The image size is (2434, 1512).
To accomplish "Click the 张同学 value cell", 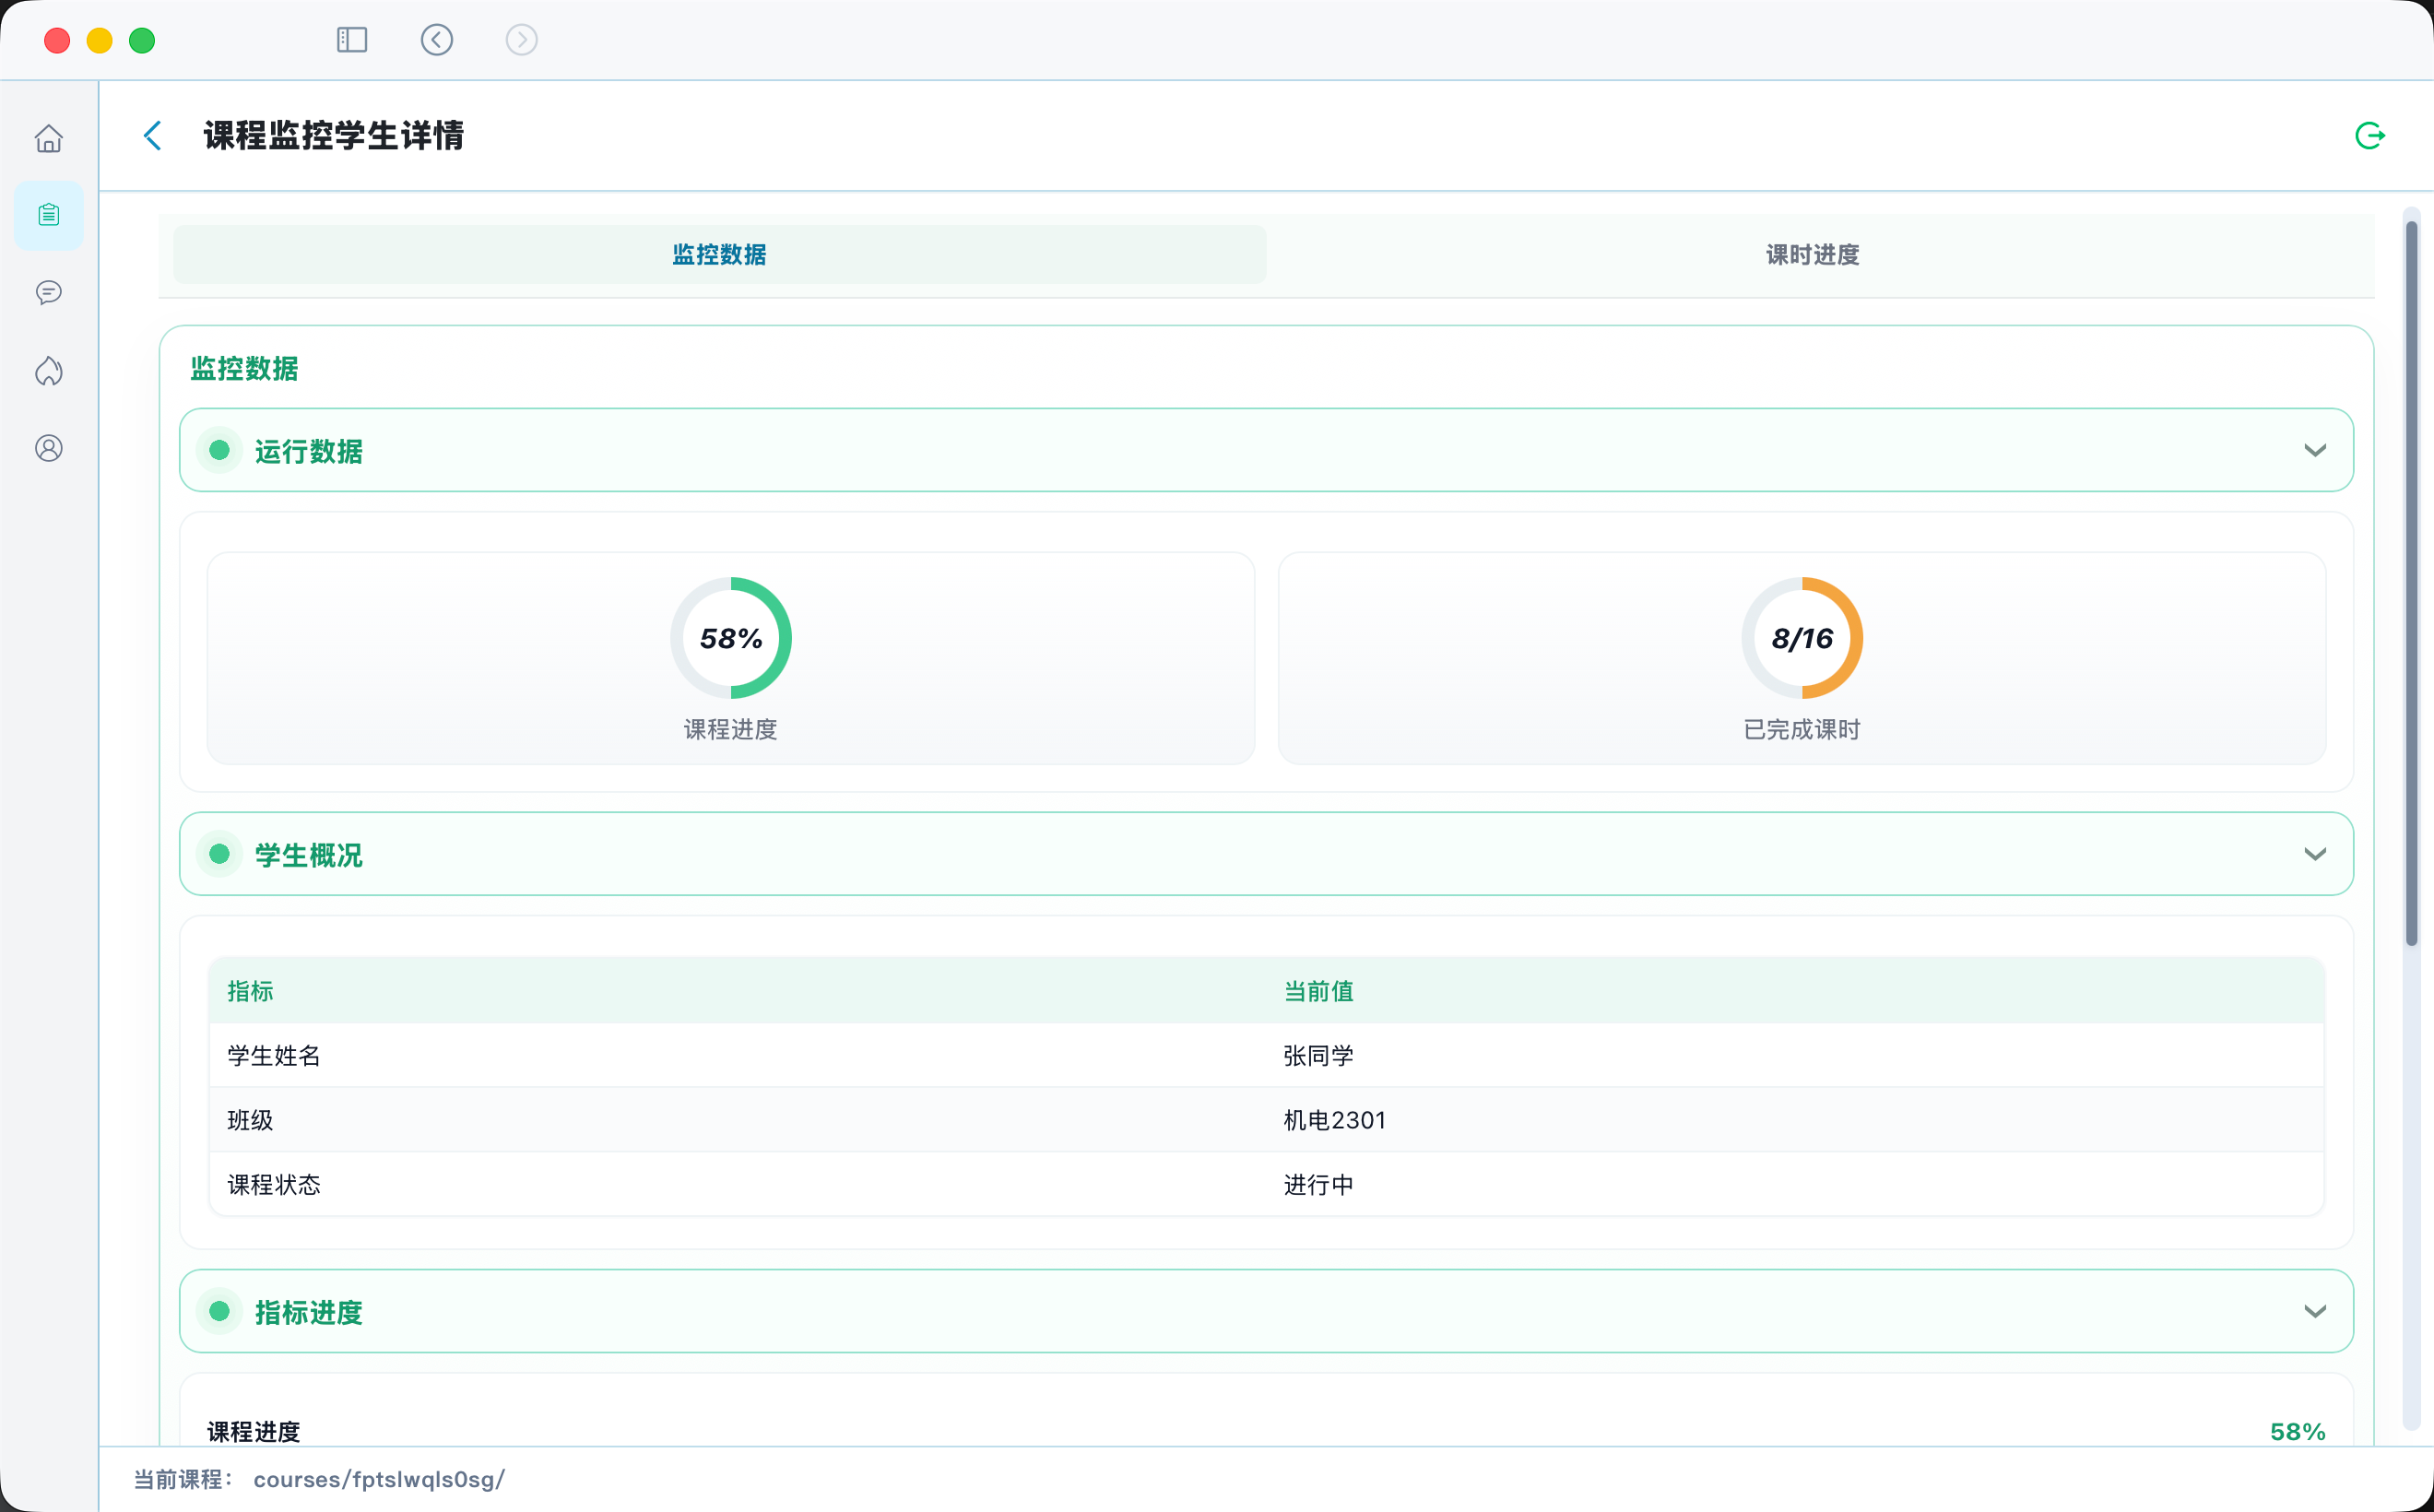I will pos(1319,1056).
